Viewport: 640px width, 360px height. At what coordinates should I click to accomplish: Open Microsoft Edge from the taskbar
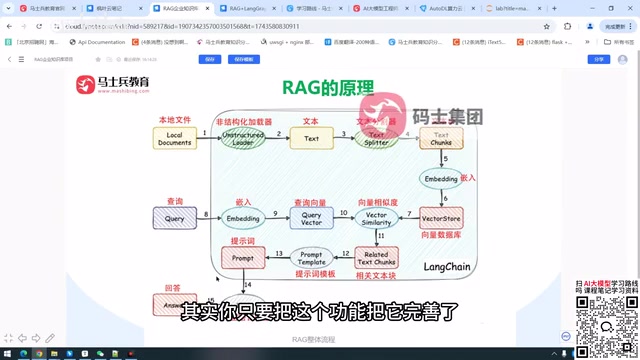24,353
